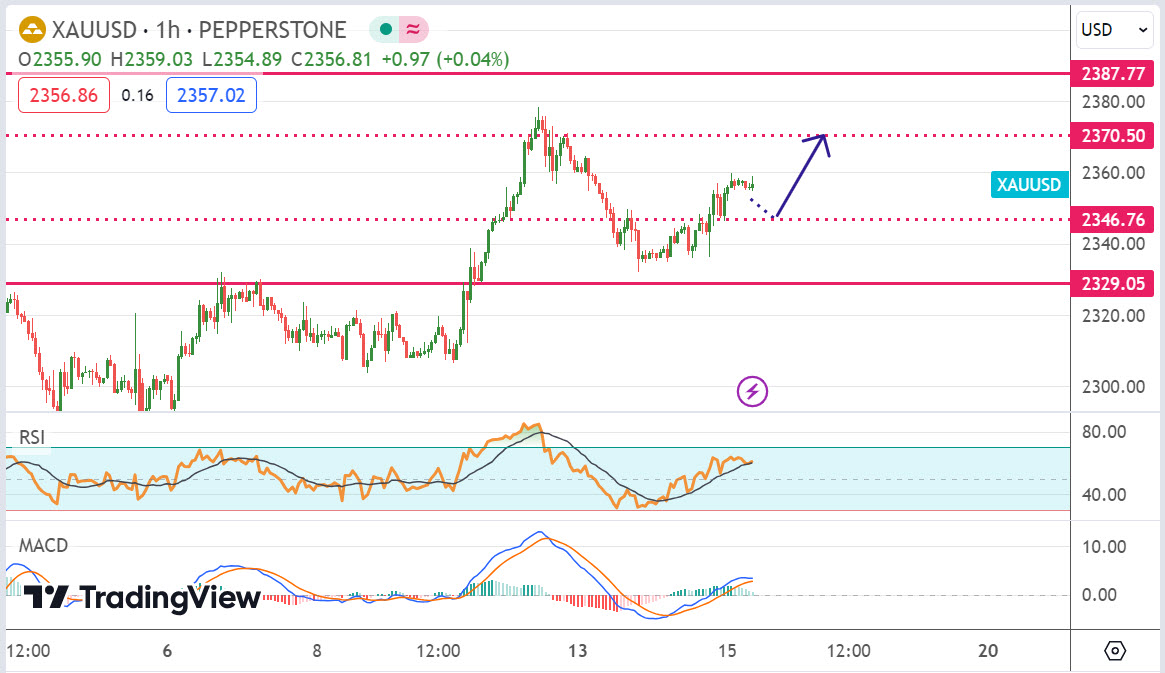The width and height of the screenshot is (1165, 673).
Task: Select the 2329.05 price level label
Action: coord(1113,284)
